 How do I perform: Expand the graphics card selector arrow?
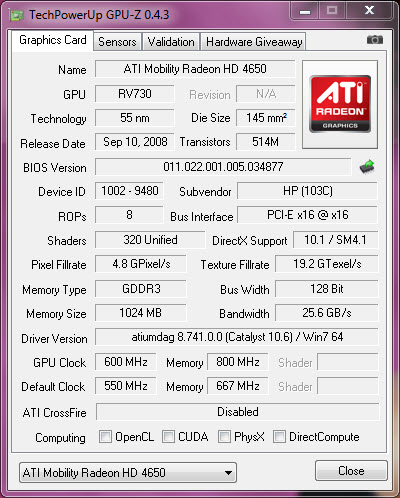(x=228, y=473)
